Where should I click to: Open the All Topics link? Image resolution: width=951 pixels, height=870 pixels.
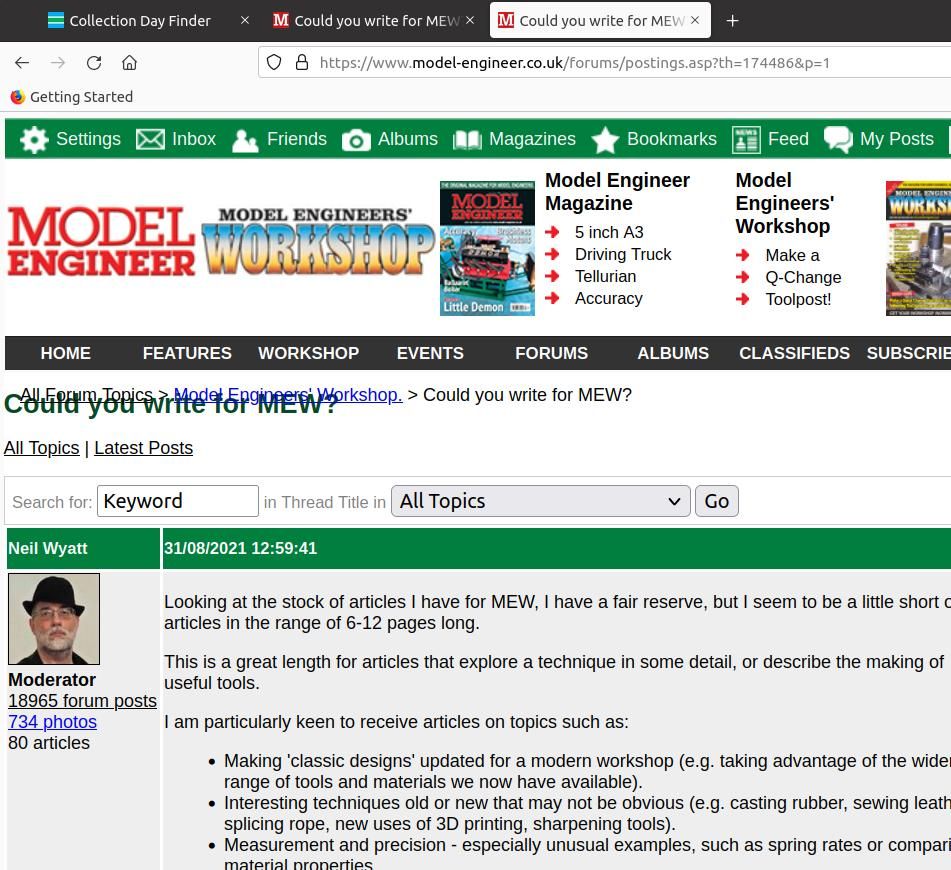coord(41,448)
